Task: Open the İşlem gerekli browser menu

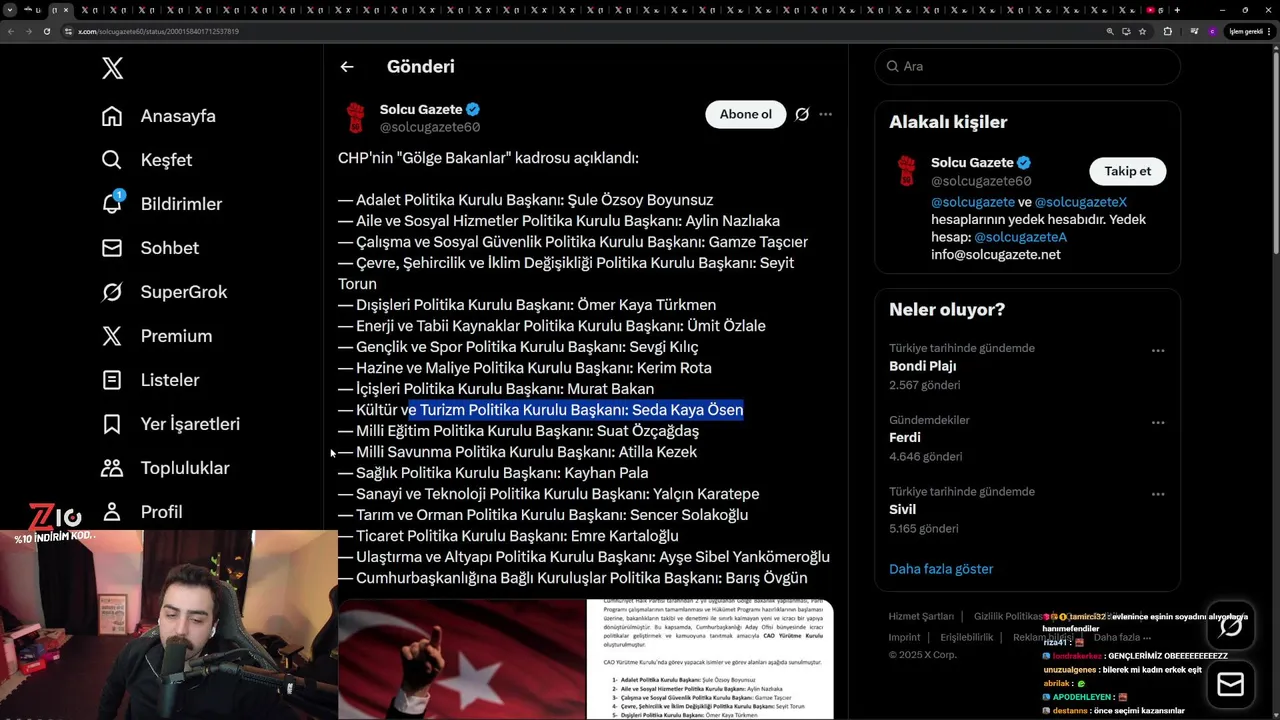Action: coord(1250,31)
